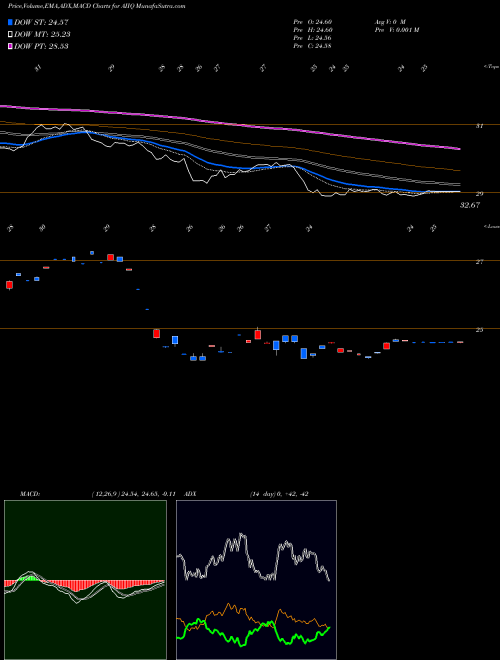The width and height of the screenshot is (500, 660).
Task: Select the 'DOW MT: 25.23' legend label
Action: coord(42,34)
